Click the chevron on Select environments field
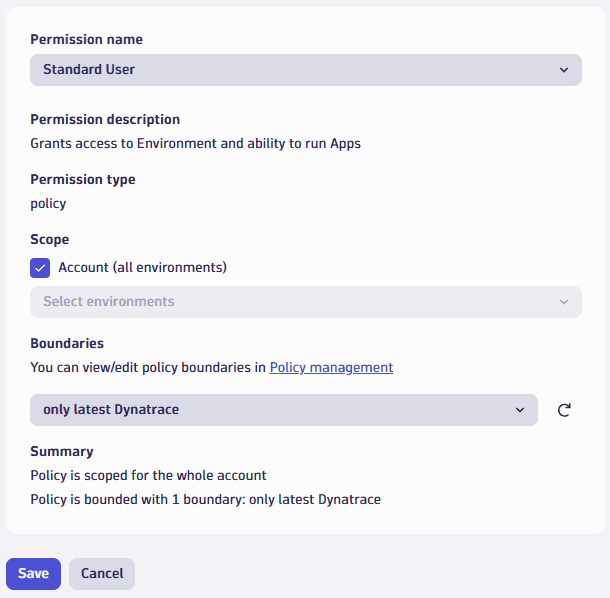 click(564, 302)
